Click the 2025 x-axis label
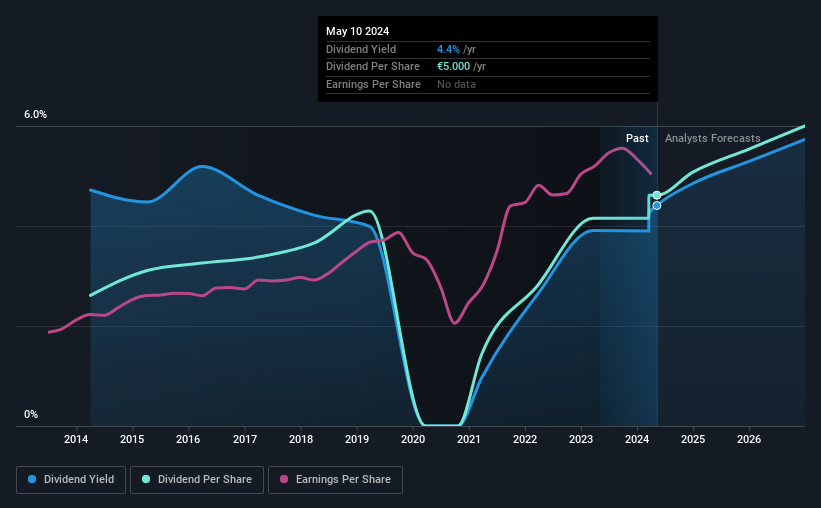821x508 pixels. point(693,439)
